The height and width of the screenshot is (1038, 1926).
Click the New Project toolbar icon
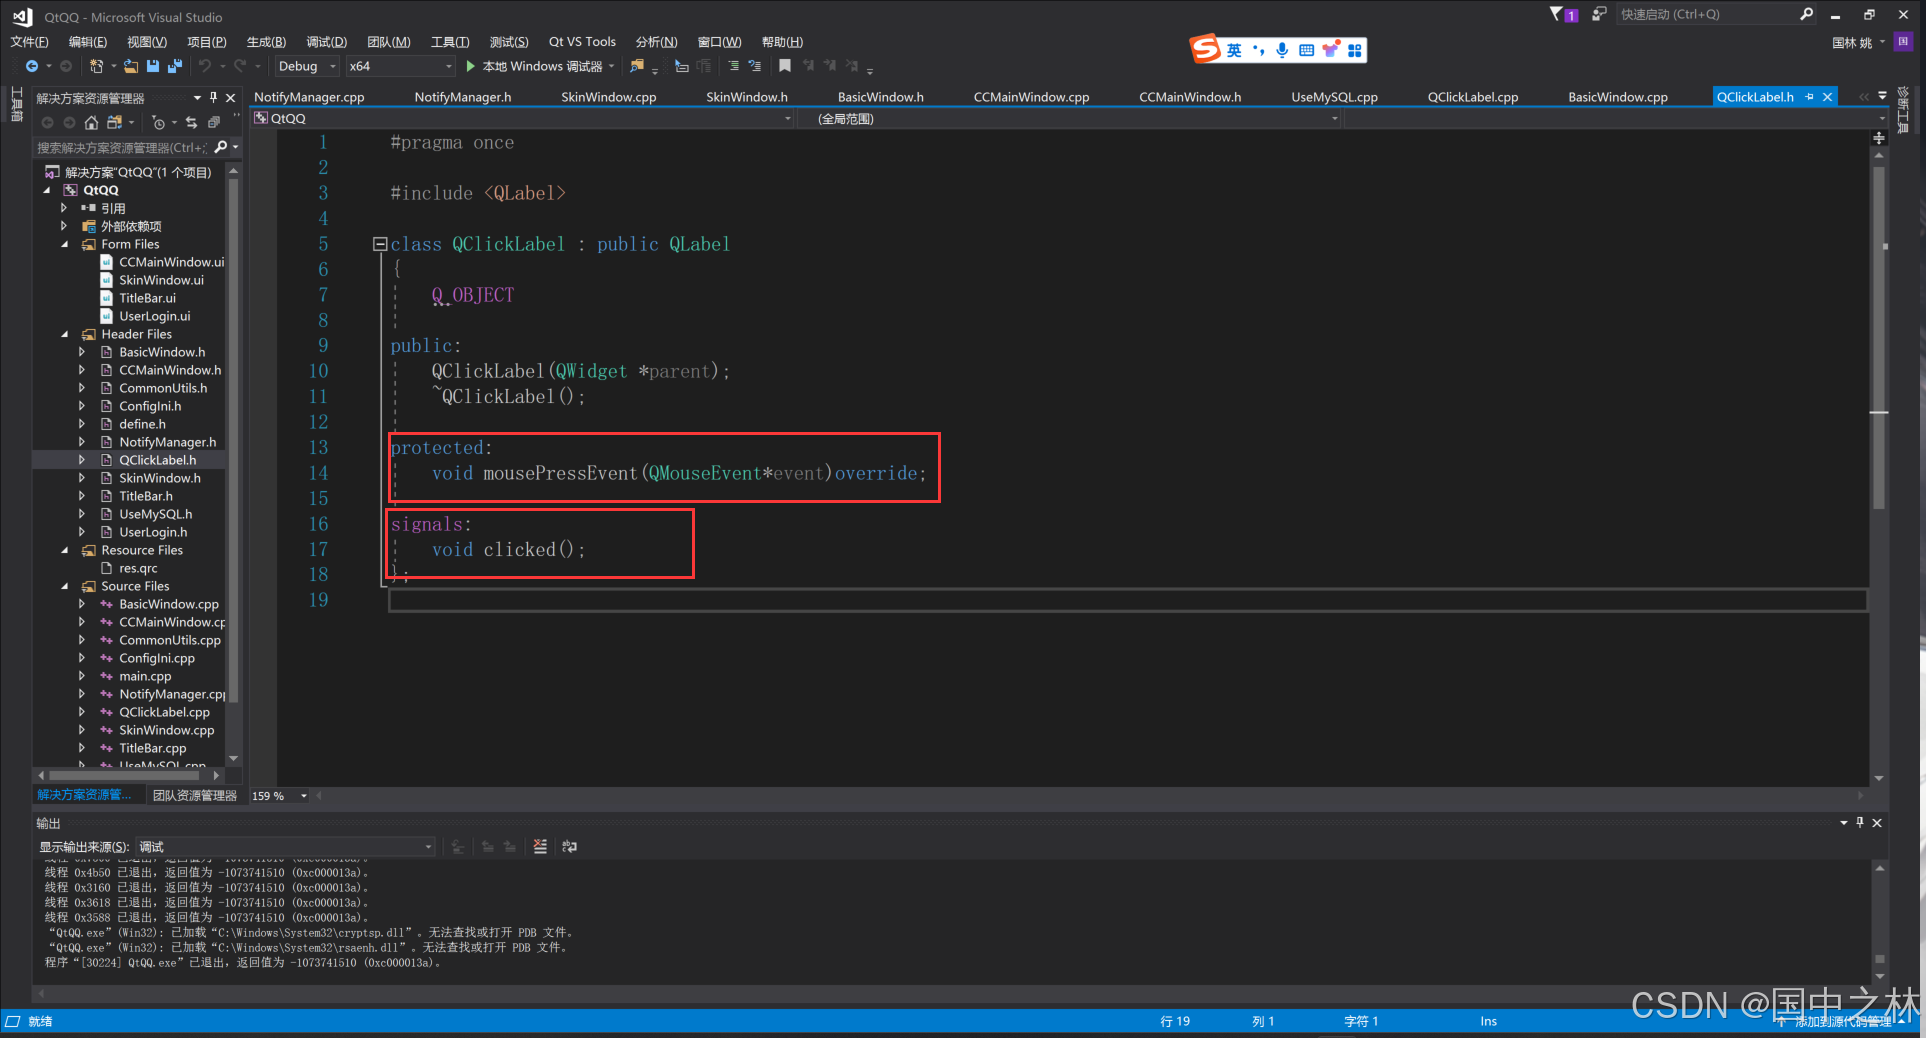(96, 66)
